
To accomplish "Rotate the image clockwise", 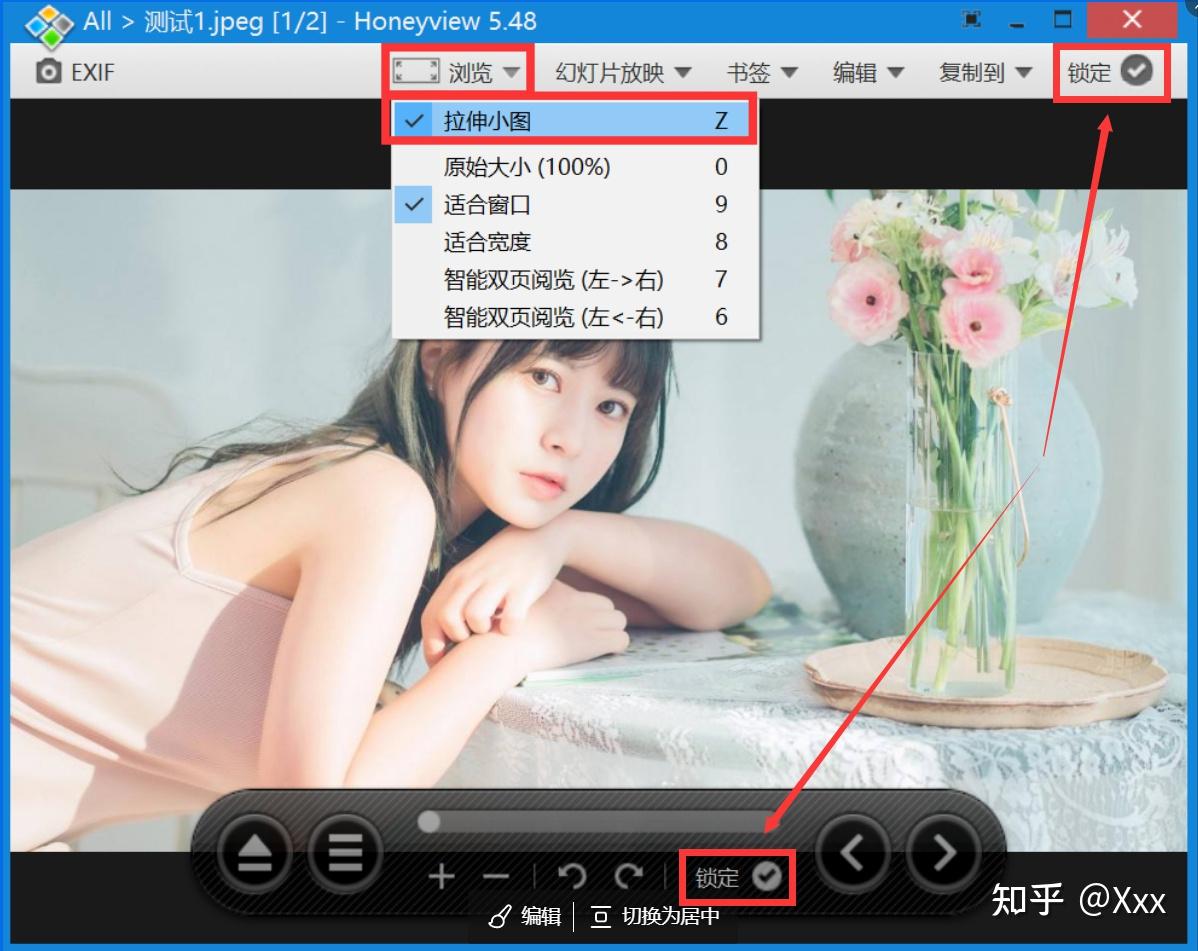I will pyautogui.click(x=630, y=876).
